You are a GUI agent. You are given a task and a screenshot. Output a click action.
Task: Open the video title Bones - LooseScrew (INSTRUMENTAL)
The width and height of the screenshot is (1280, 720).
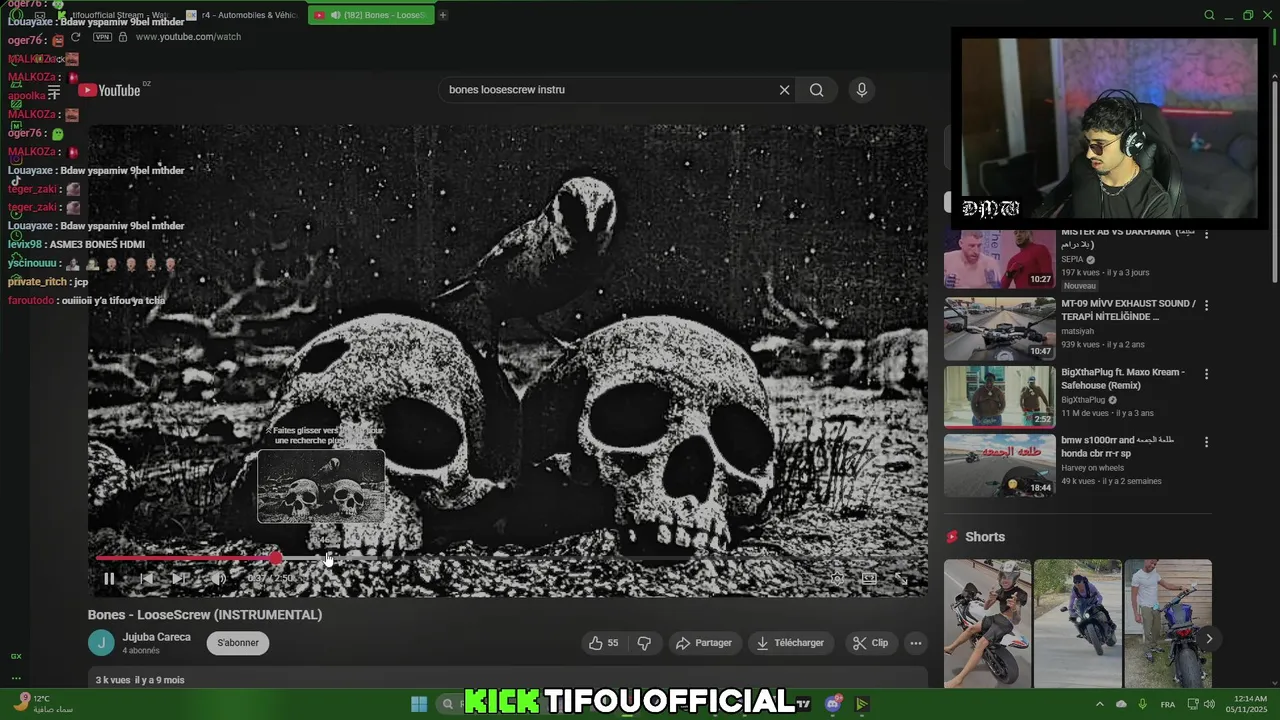205,615
